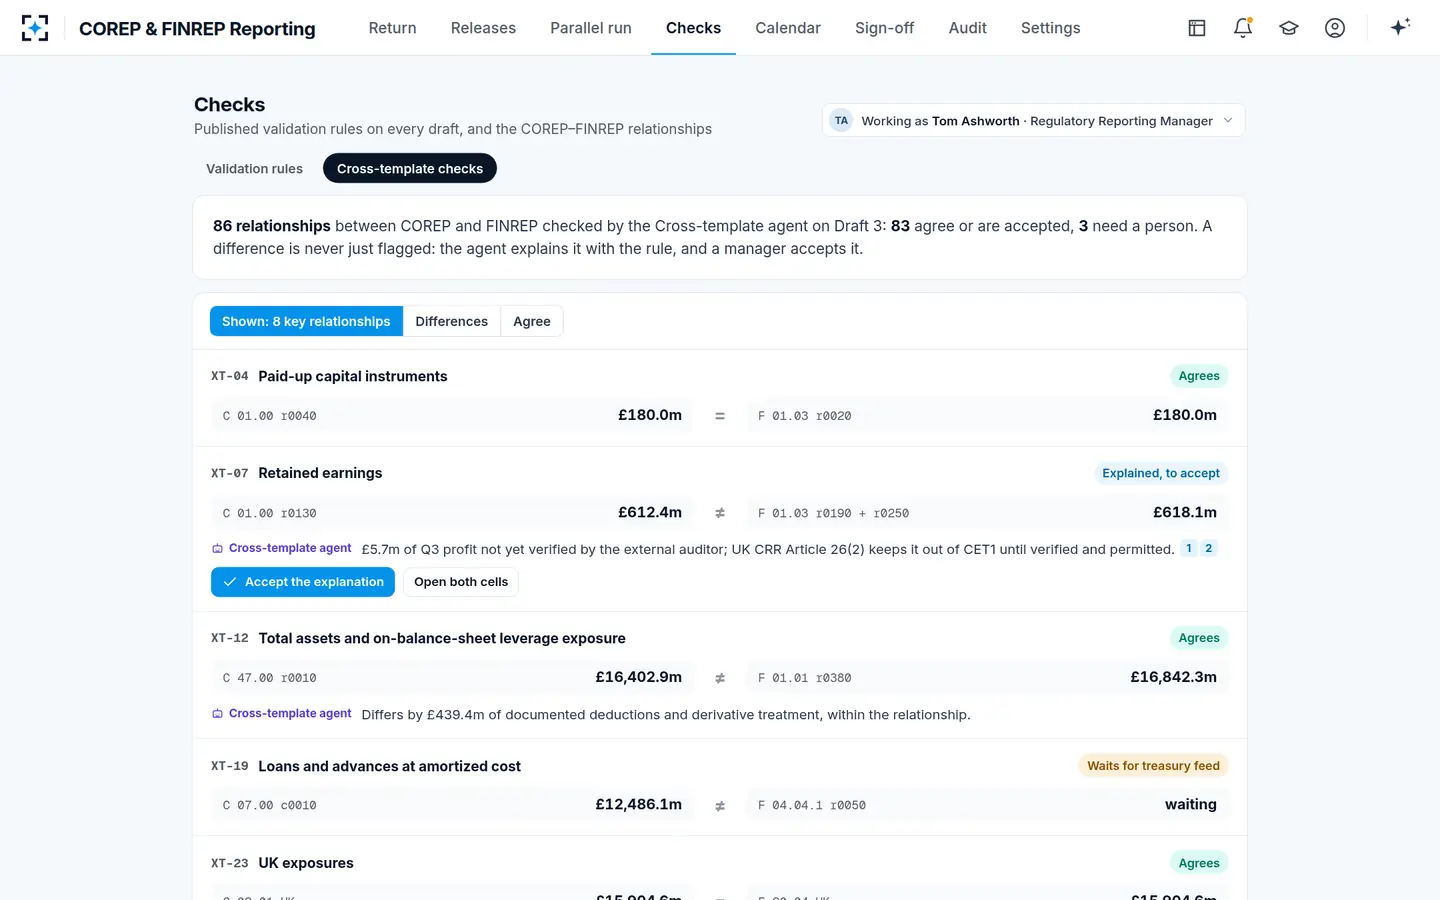Select Cross-template checks pill
Viewport: 1440px width, 900px height.
pos(410,169)
